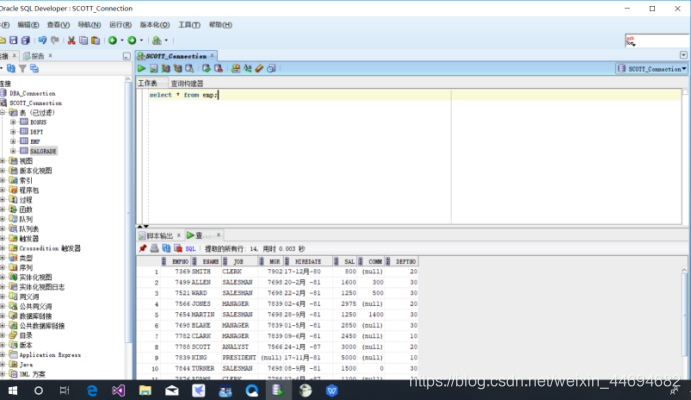Open the 查看(V) menu

[x=58, y=25]
